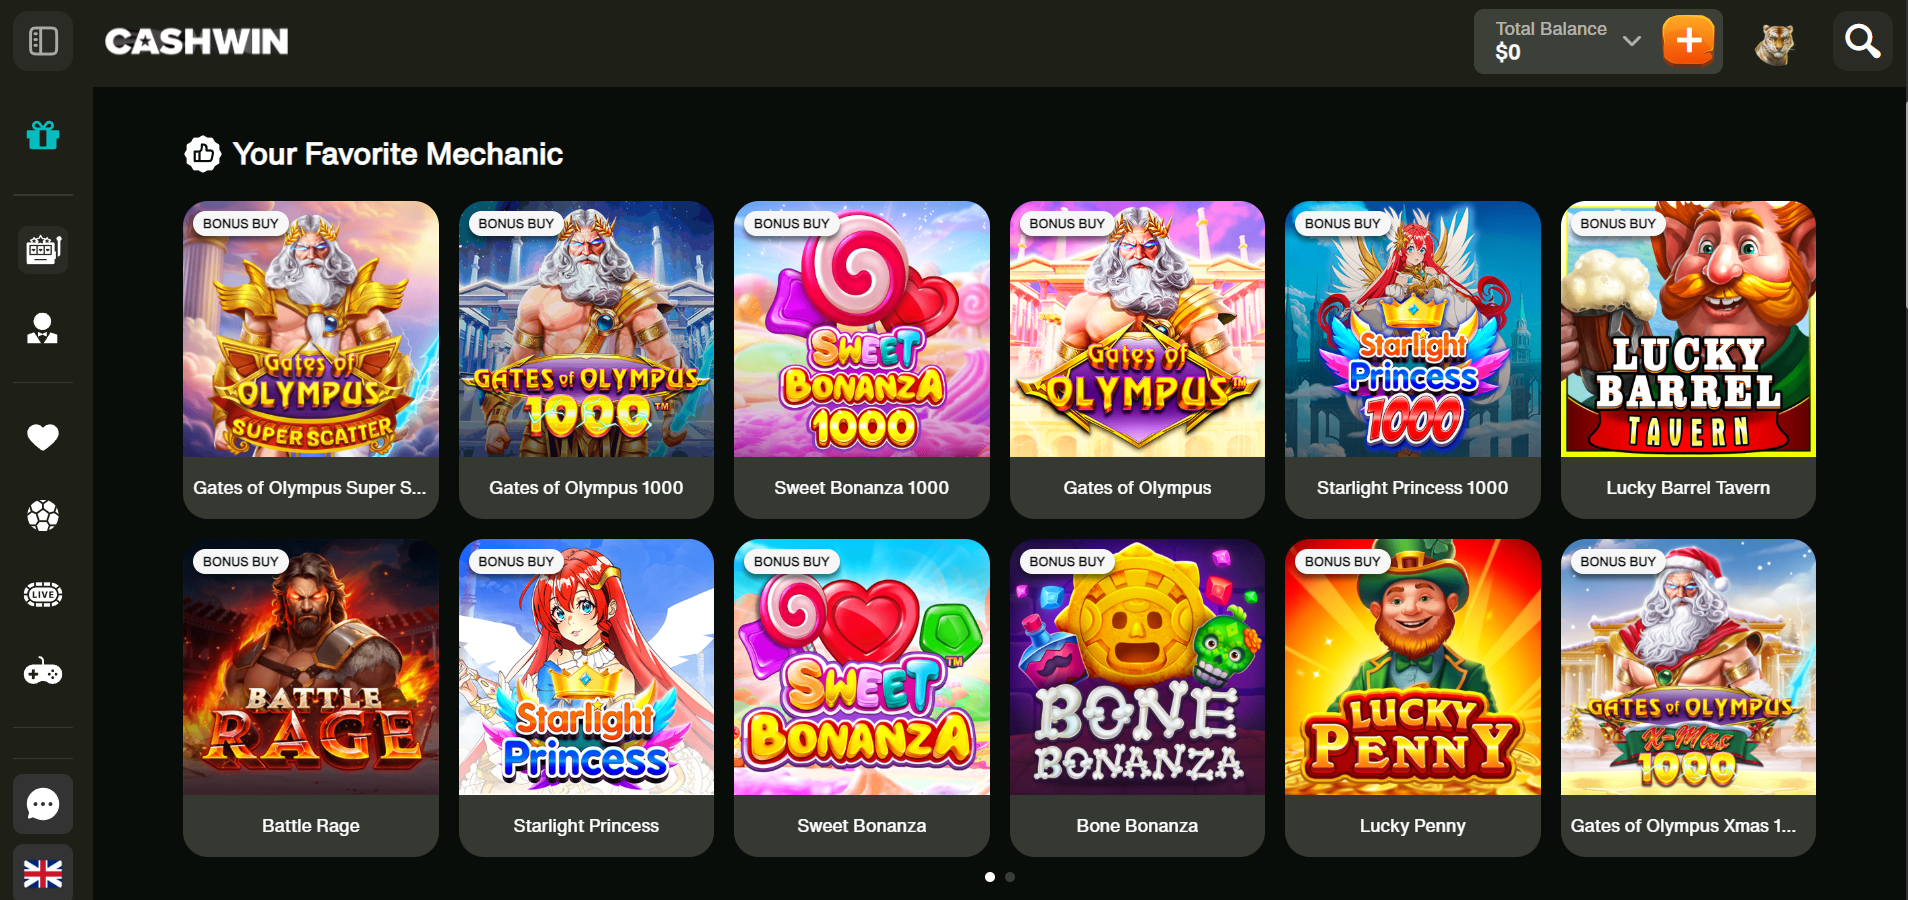The image size is (1908, 900).
Task: Open the slots machine icon in sidebar
Action: point(43,249)
